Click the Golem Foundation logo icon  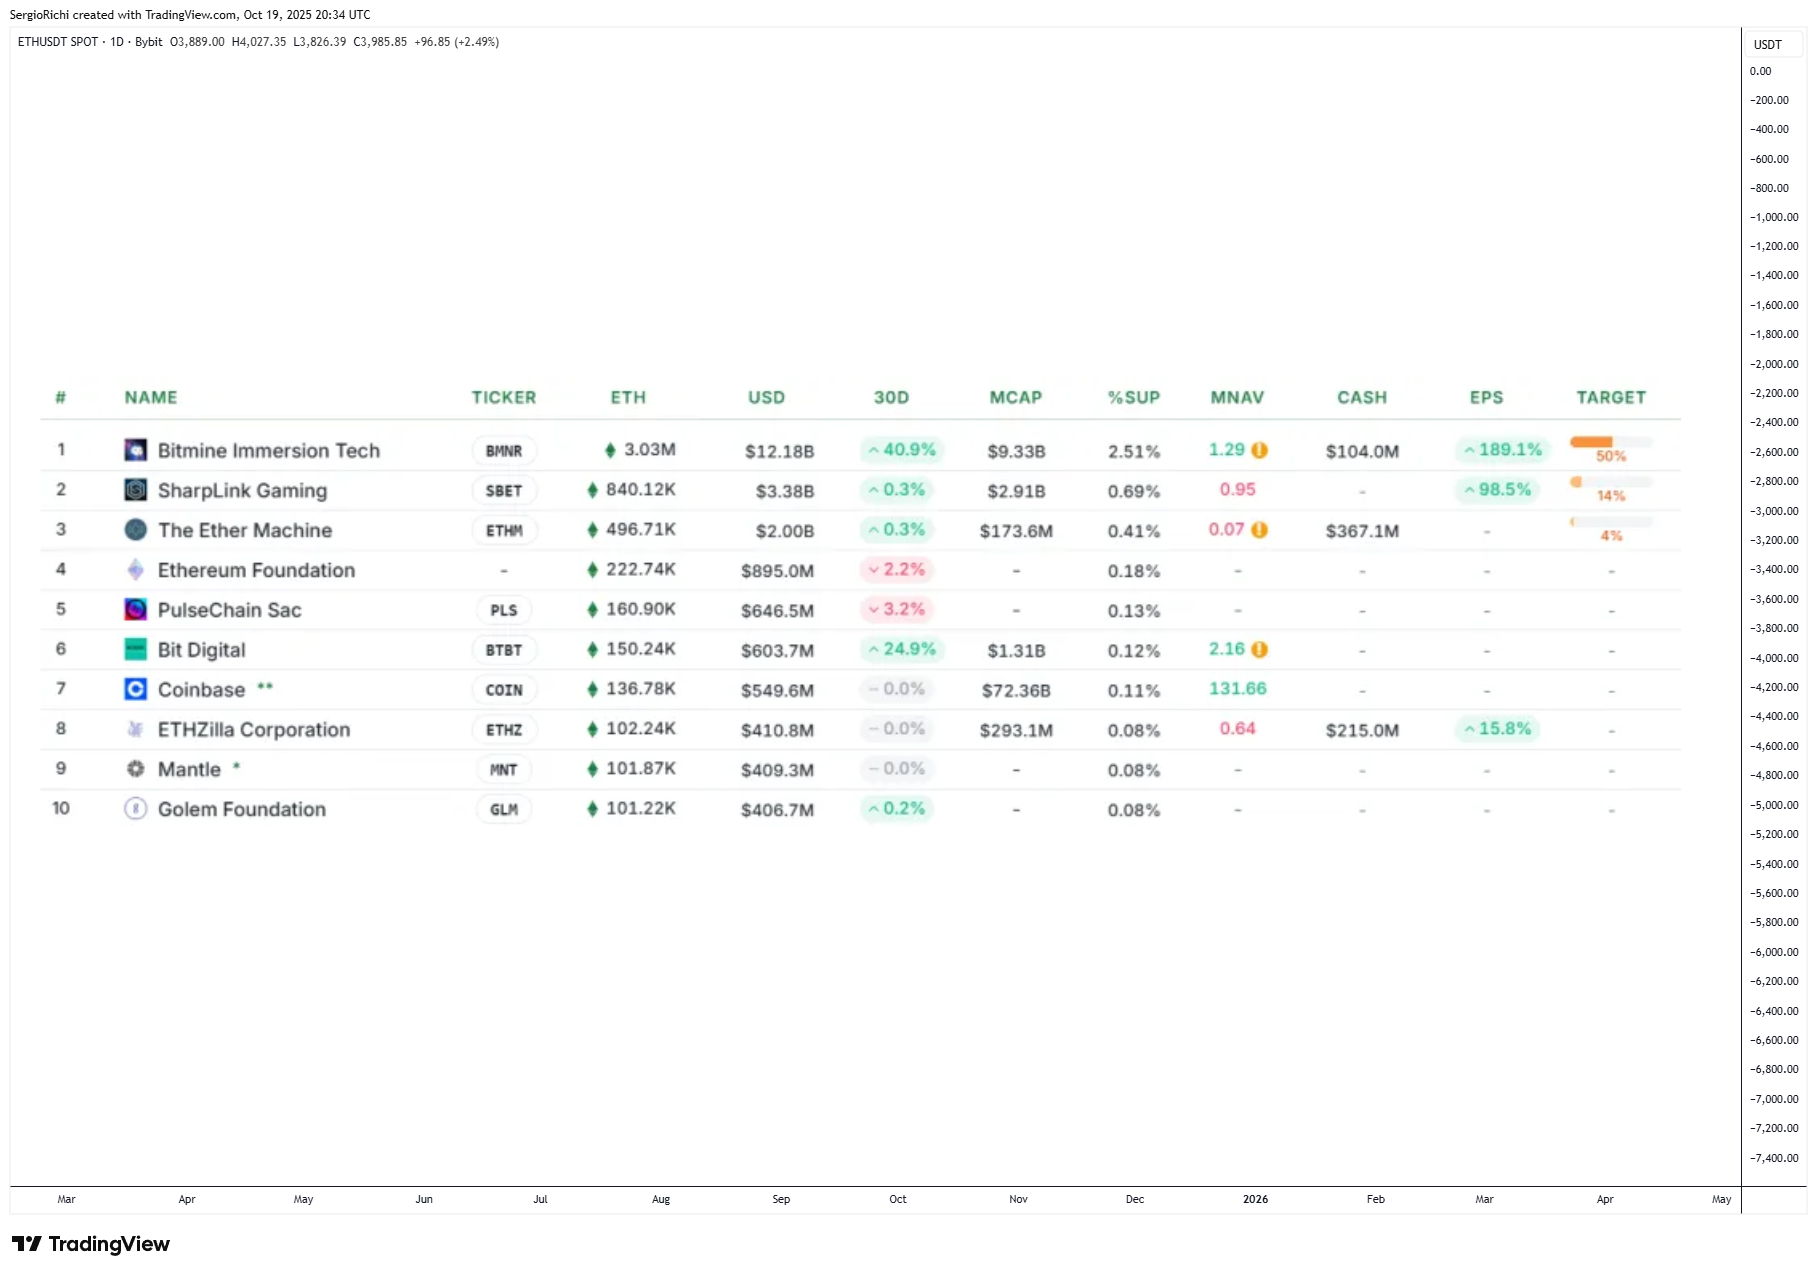pos(135,809)
